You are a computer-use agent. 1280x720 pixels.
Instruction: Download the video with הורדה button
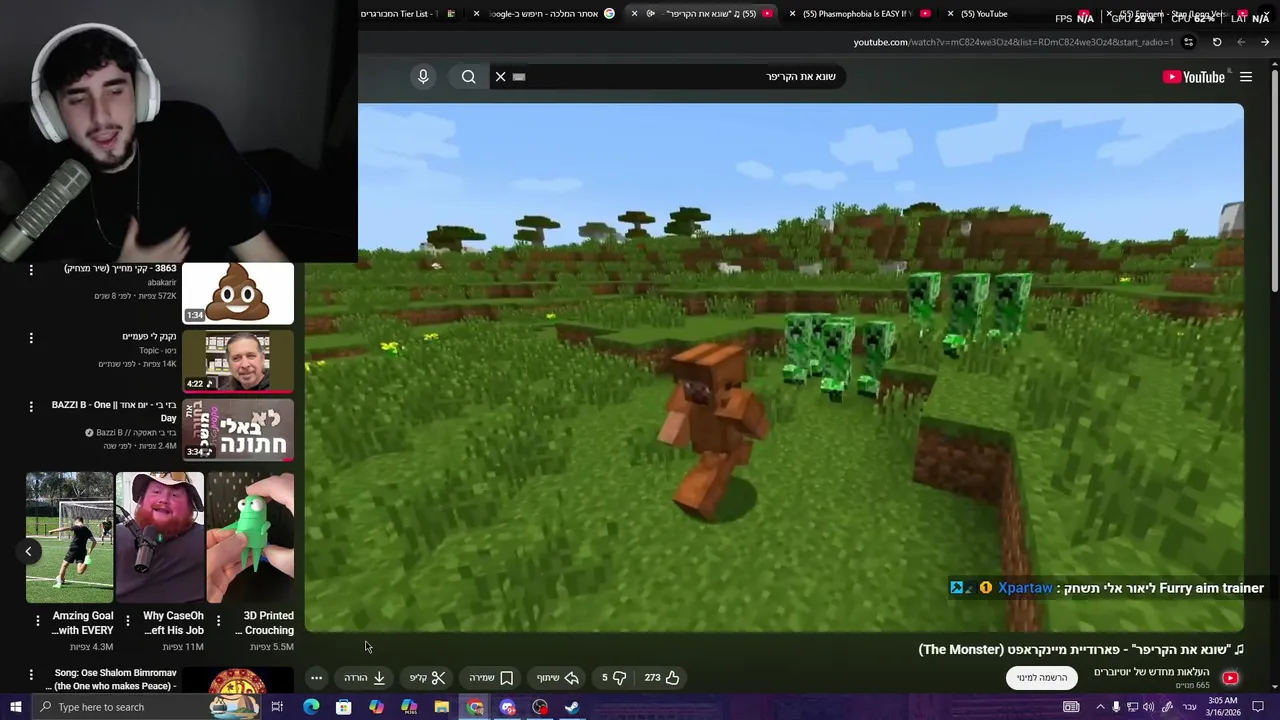coord(365,678)
